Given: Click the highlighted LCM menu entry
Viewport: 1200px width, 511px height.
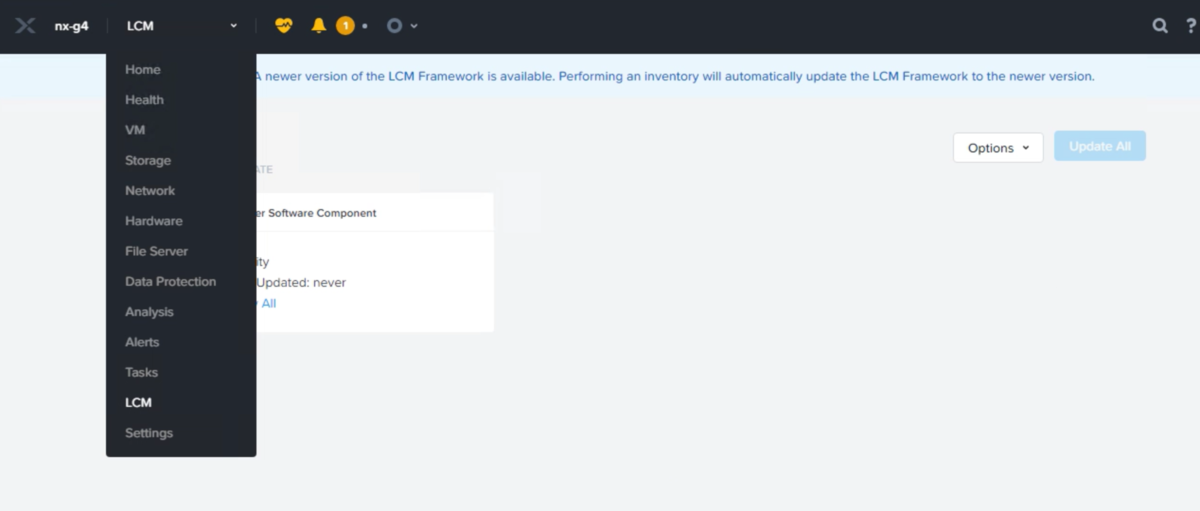Looking at the screenshot, I should [x=138, y=403].
